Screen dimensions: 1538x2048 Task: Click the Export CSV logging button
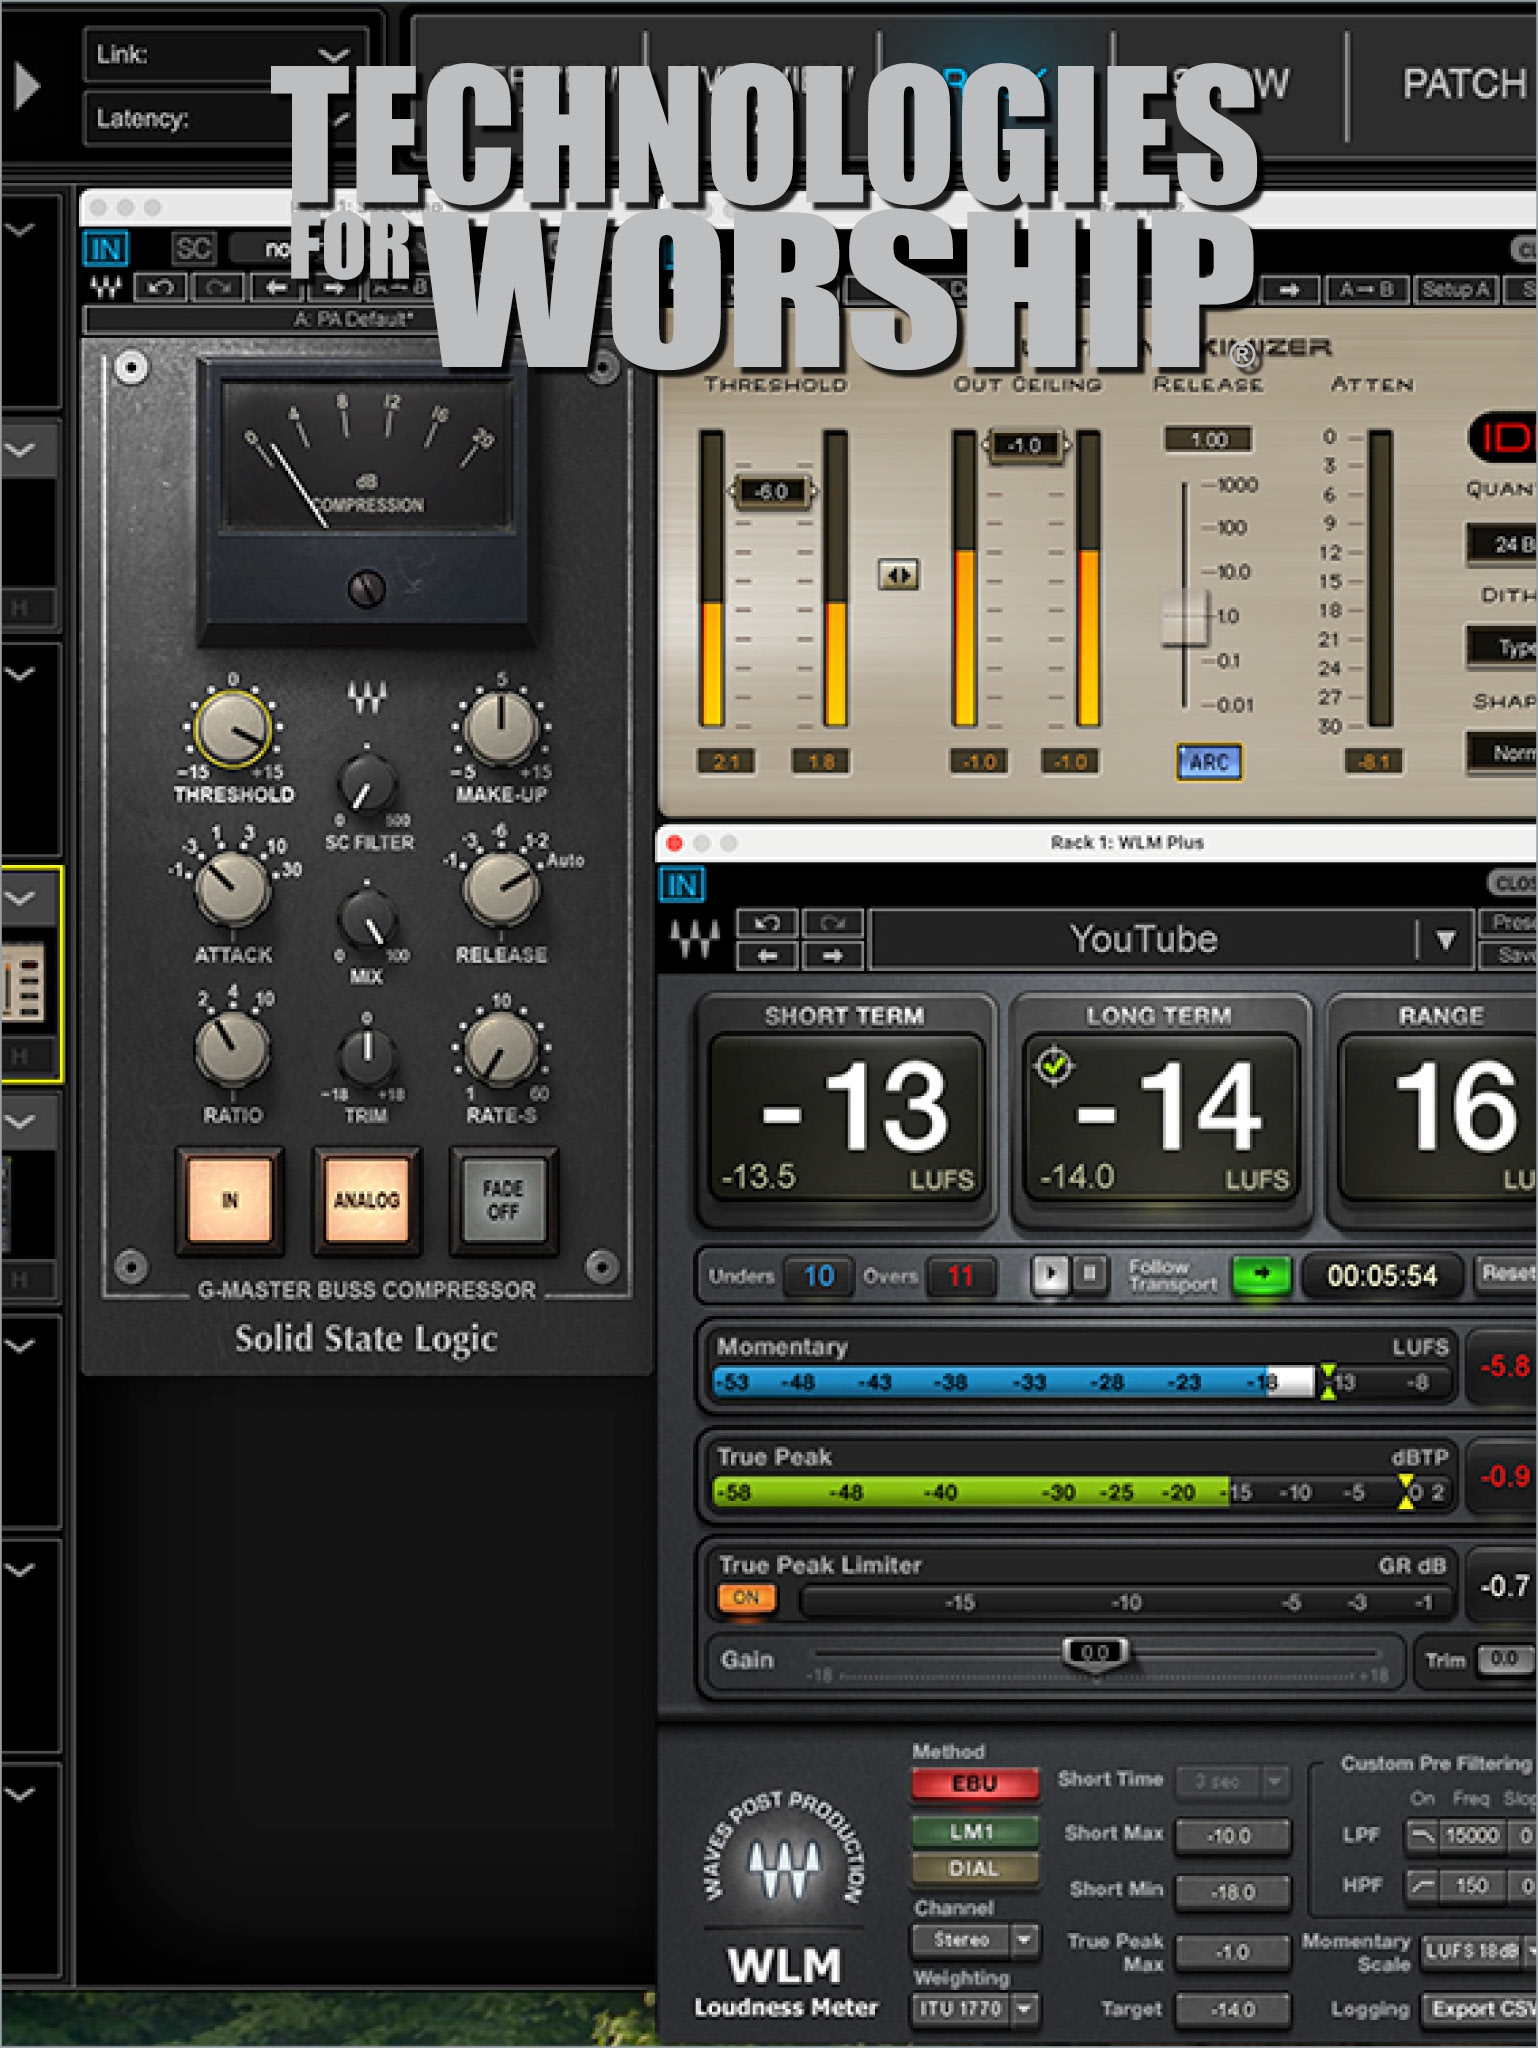pyautogui.click(x=1480, y=2009)
